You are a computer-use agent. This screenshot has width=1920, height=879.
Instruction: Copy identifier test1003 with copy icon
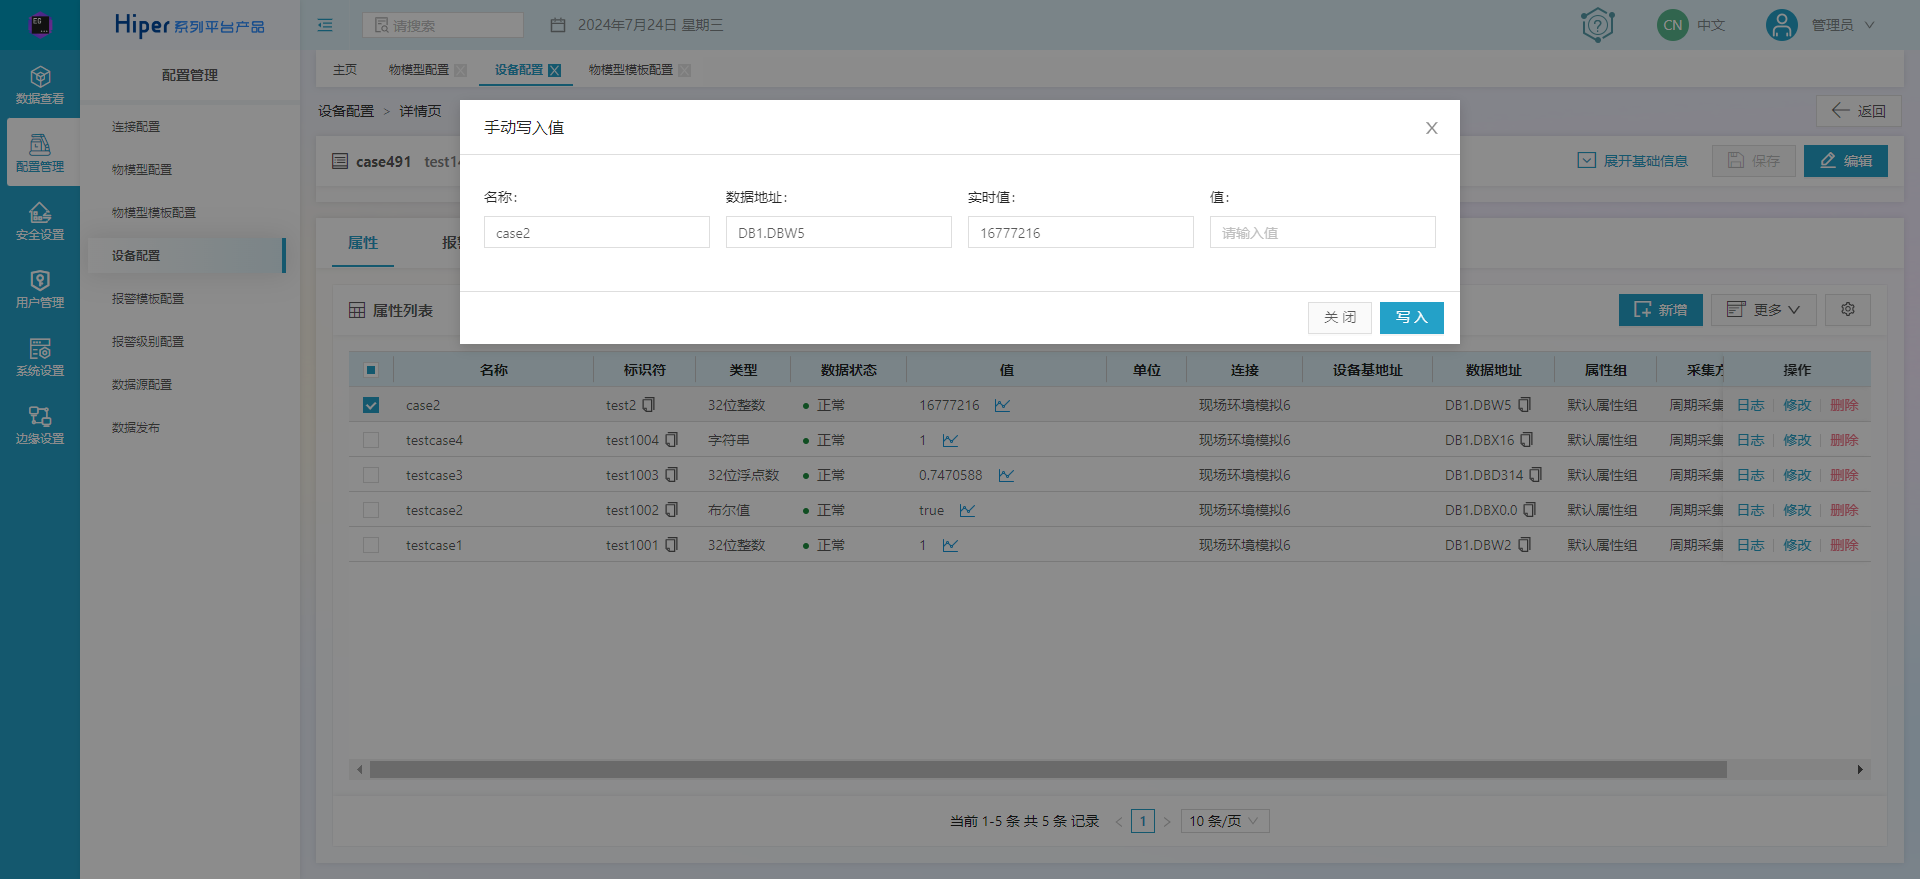672,475
